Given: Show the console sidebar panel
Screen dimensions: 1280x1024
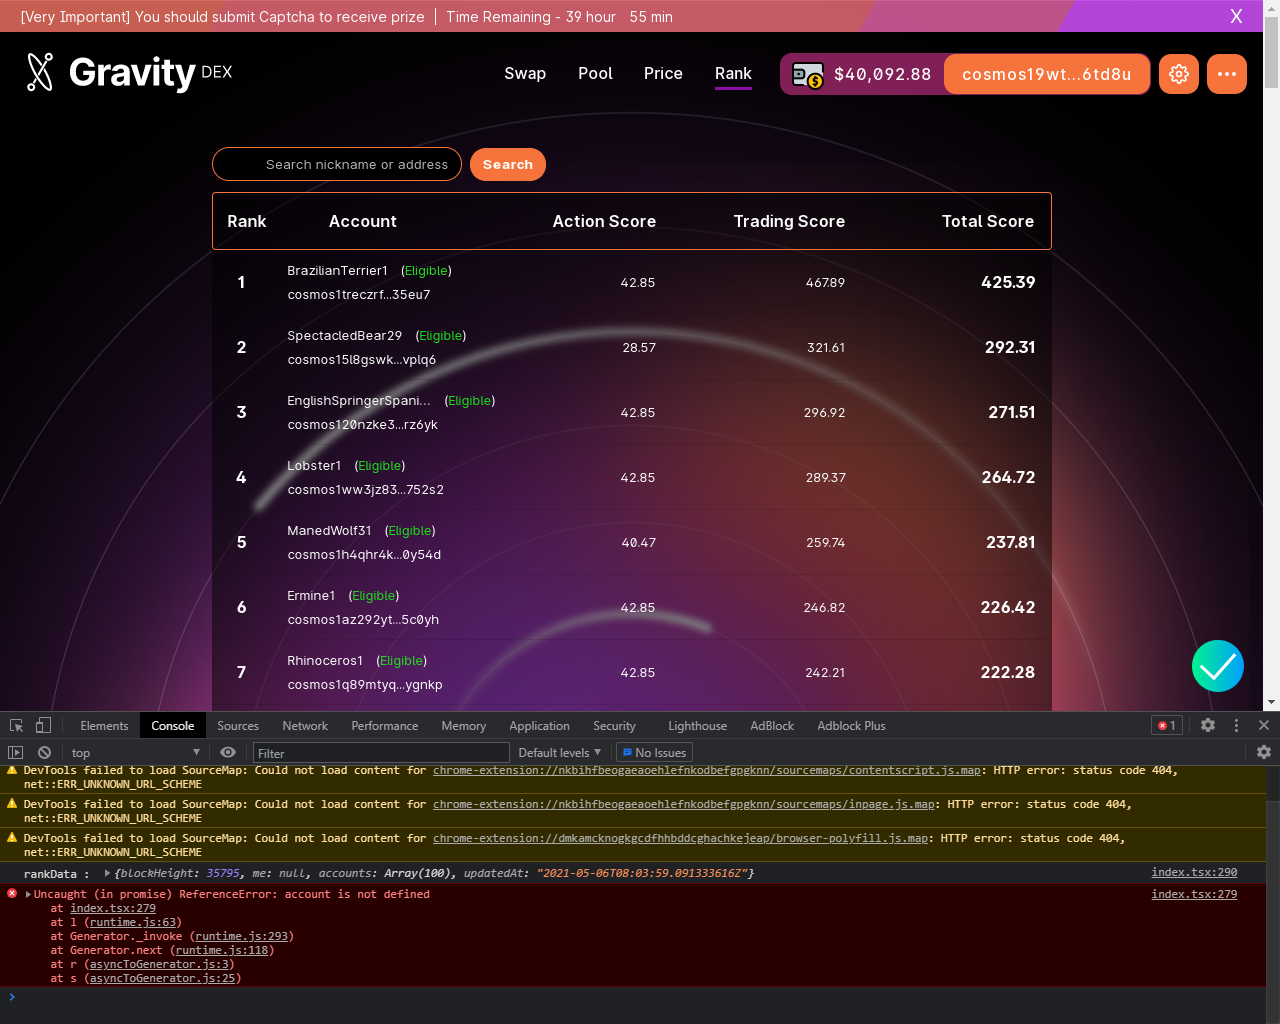Looking at the screenshot, I should pos(15,752).
